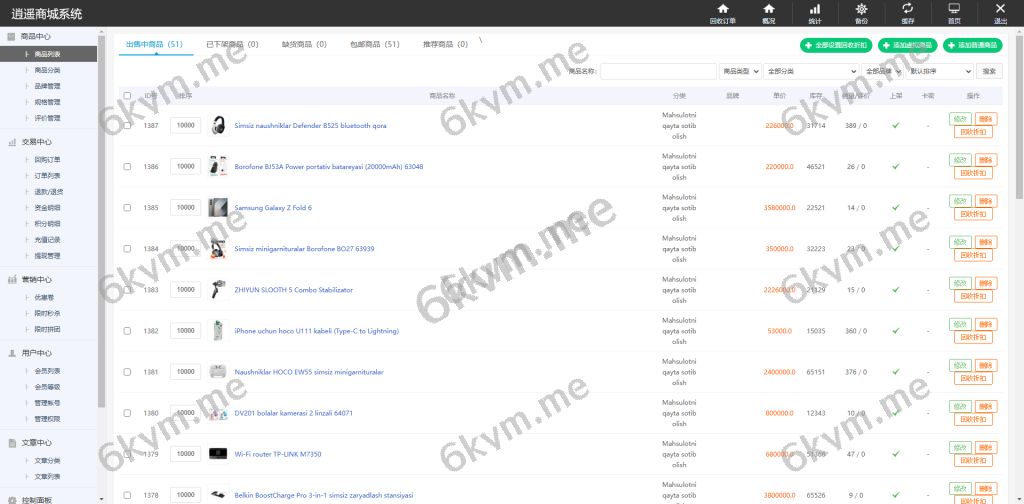
Task: Click the 添加普通商品 button
Action: click(x=972, y=45)
